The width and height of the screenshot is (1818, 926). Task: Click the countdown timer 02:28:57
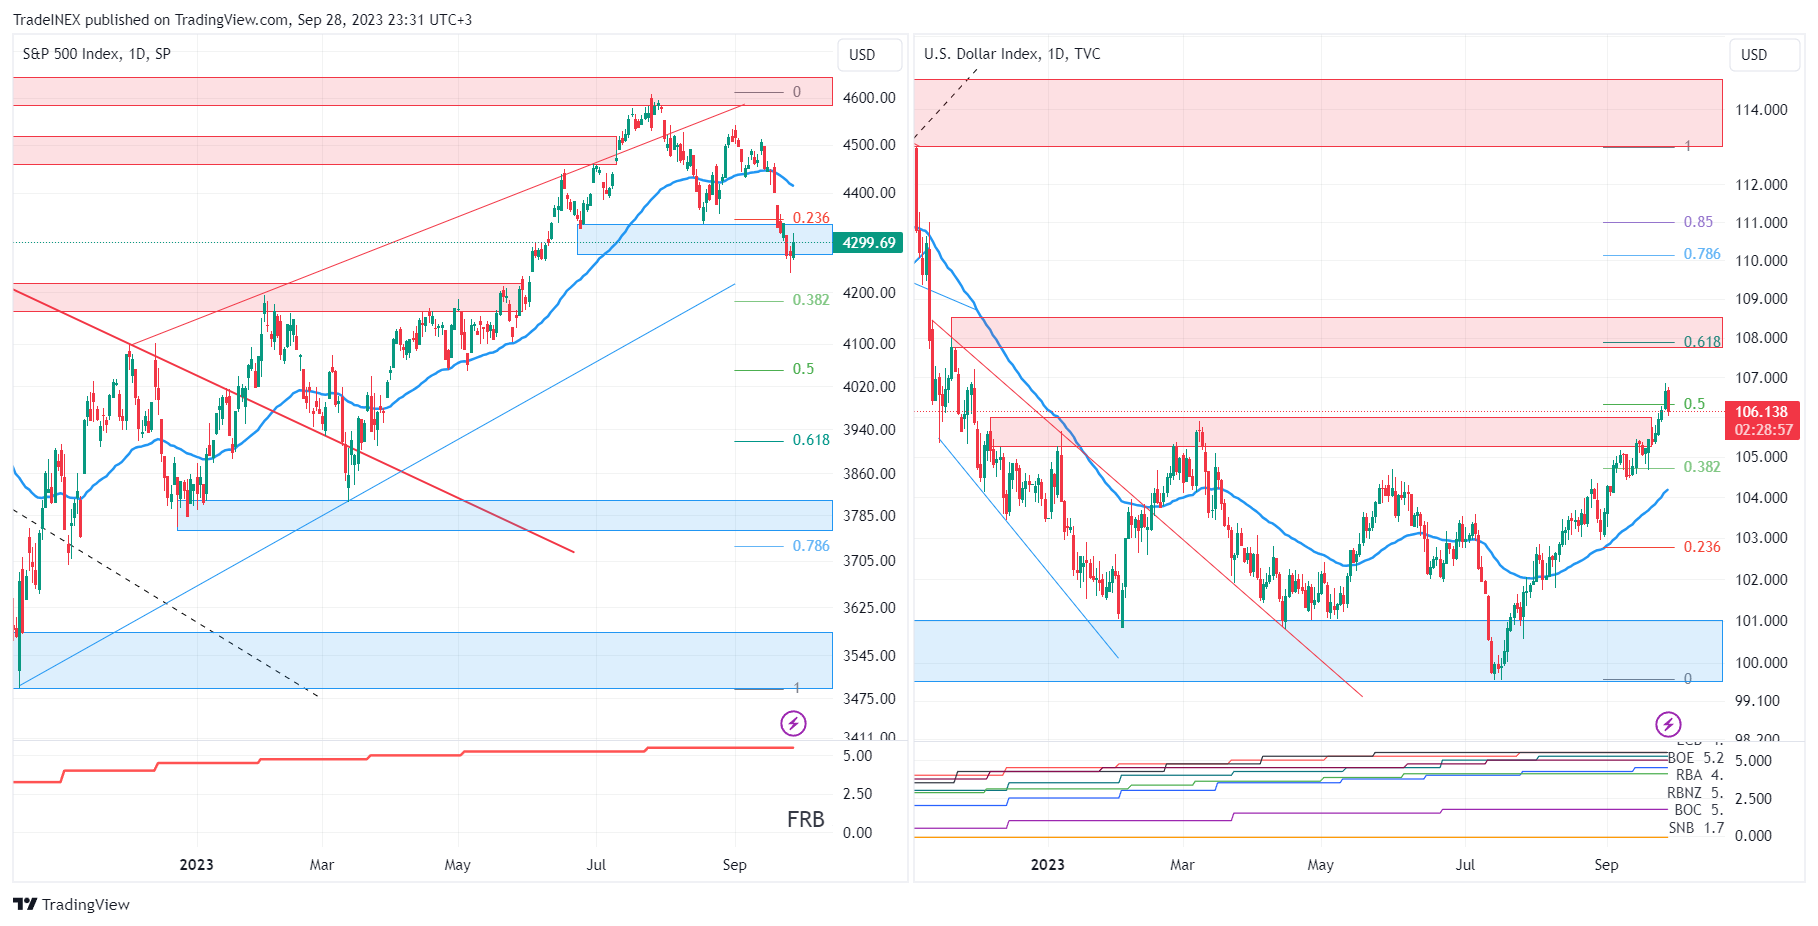(x=1763, y=430)
